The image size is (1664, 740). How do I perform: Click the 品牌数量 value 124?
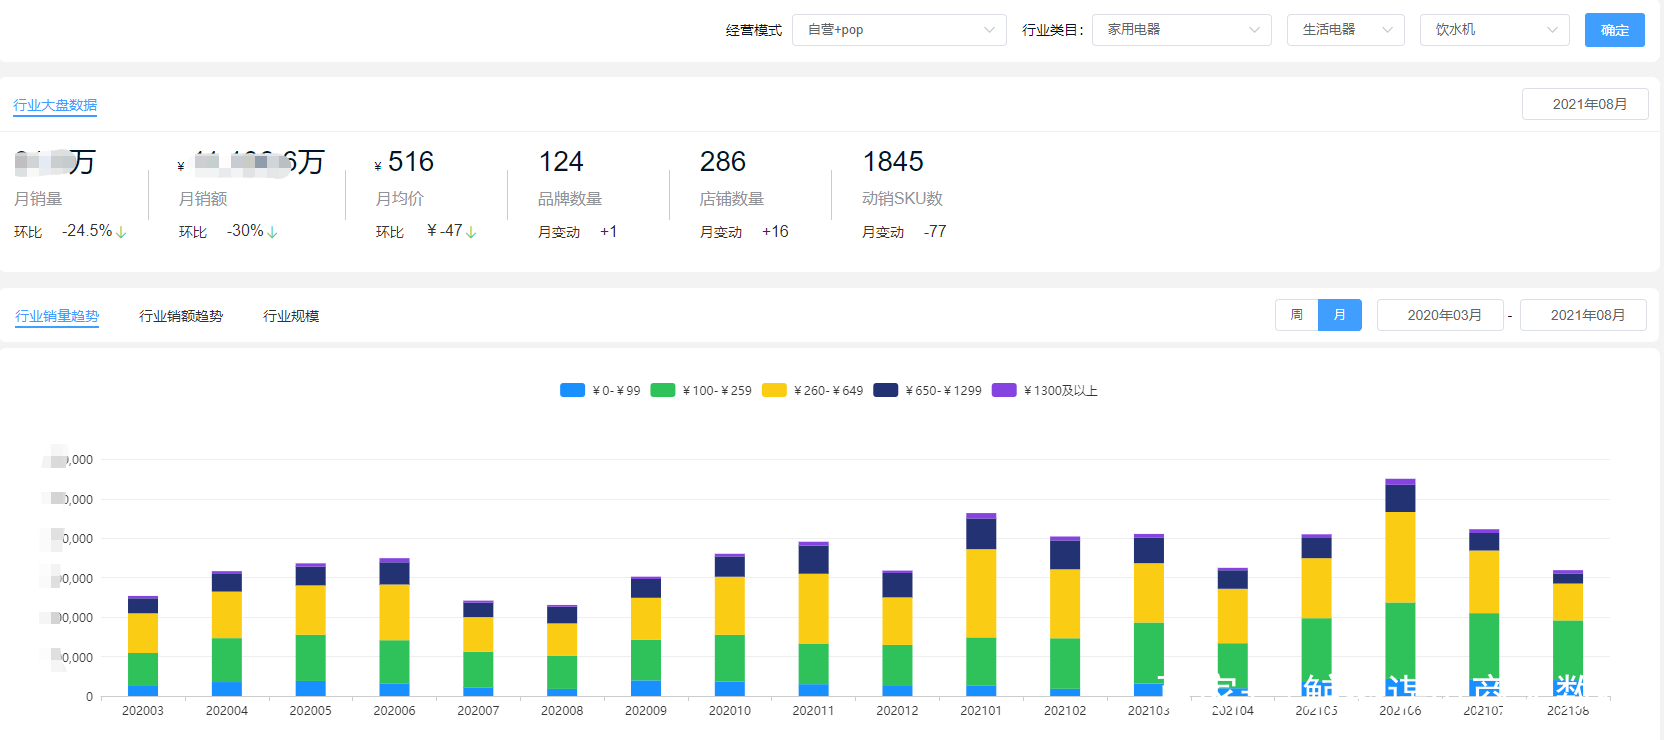561,161
